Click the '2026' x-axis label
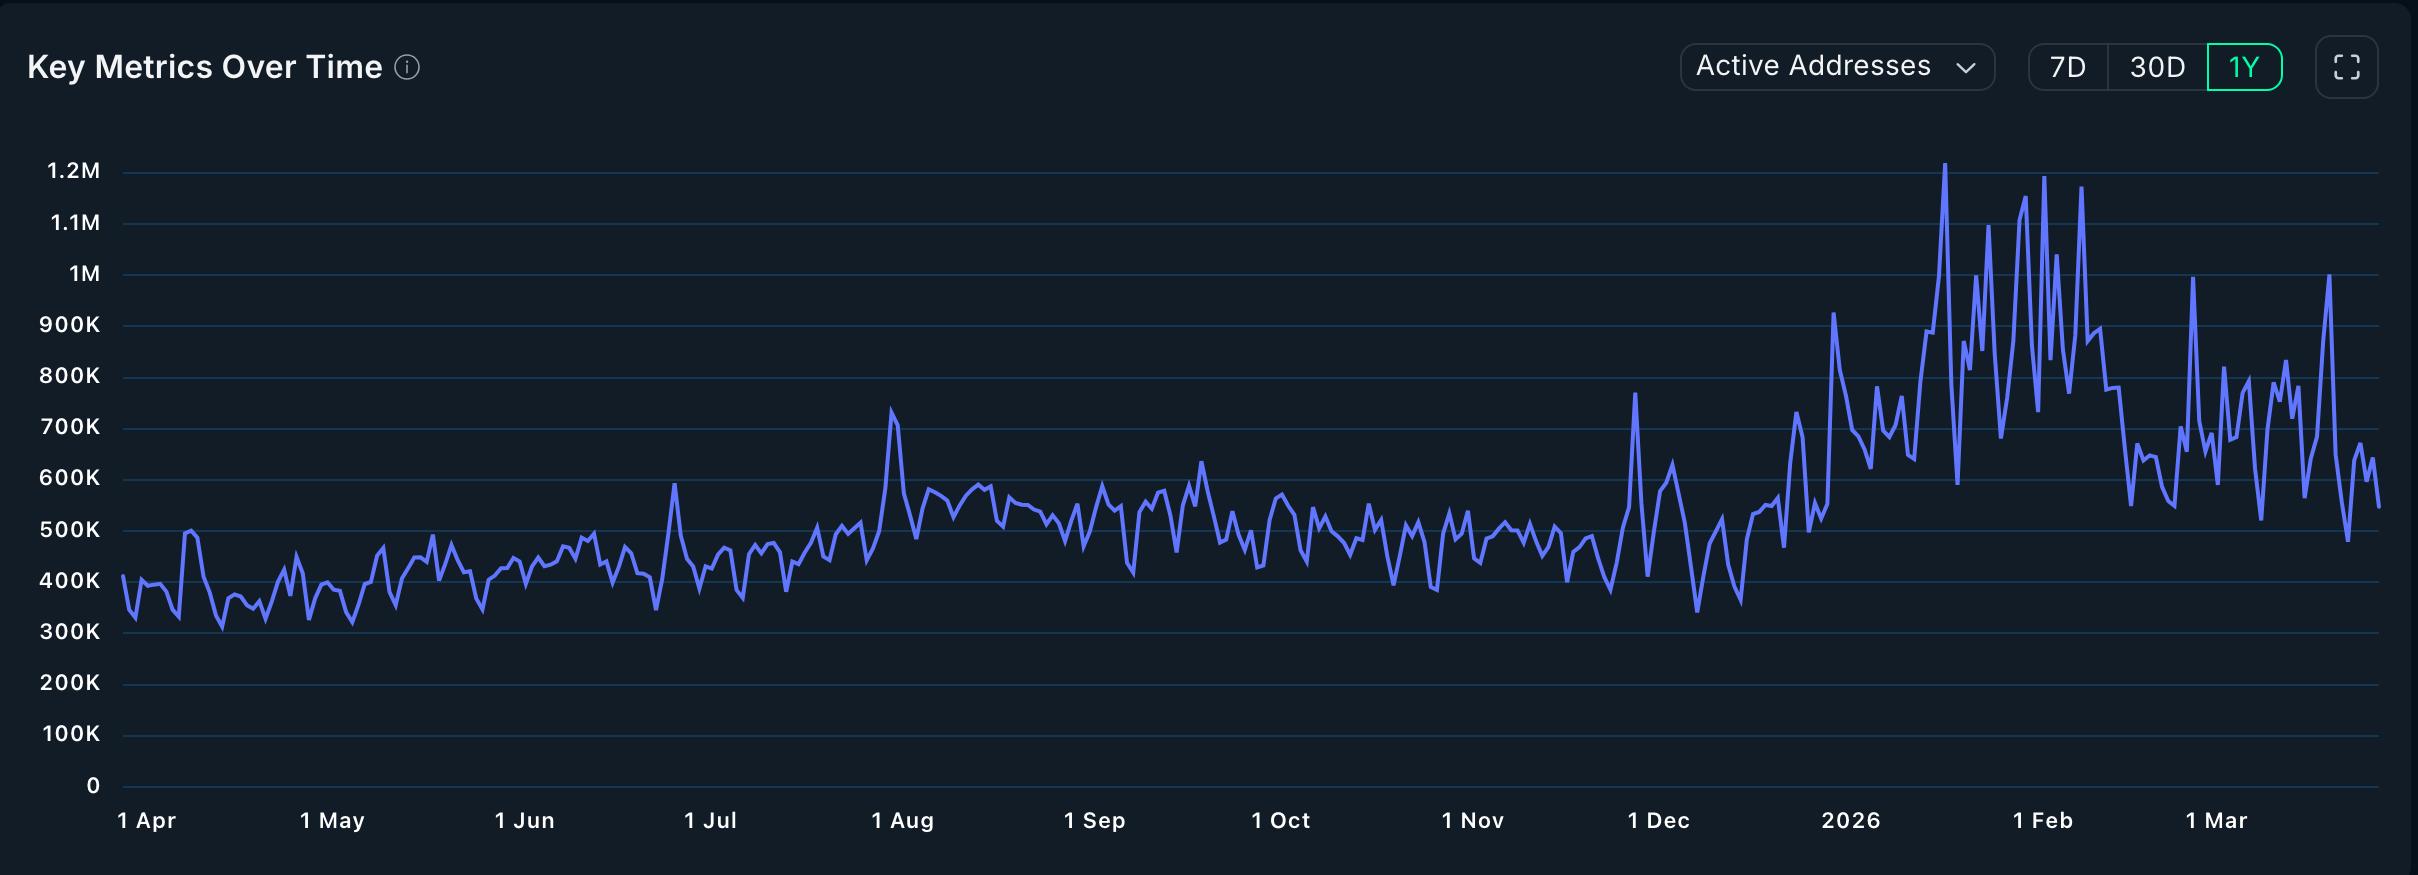The image size is (2418, 875). [x=1850, y=821]
